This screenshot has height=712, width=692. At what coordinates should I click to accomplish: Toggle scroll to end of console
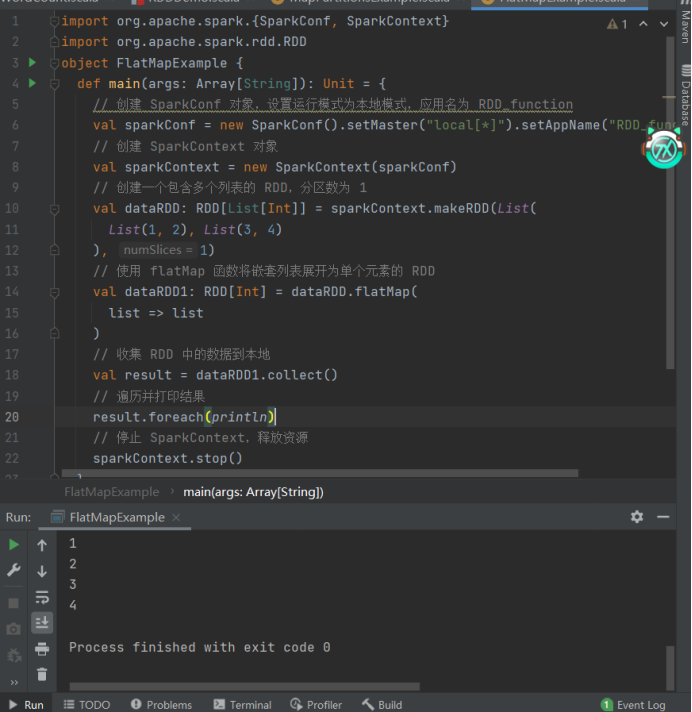[42, 623]
